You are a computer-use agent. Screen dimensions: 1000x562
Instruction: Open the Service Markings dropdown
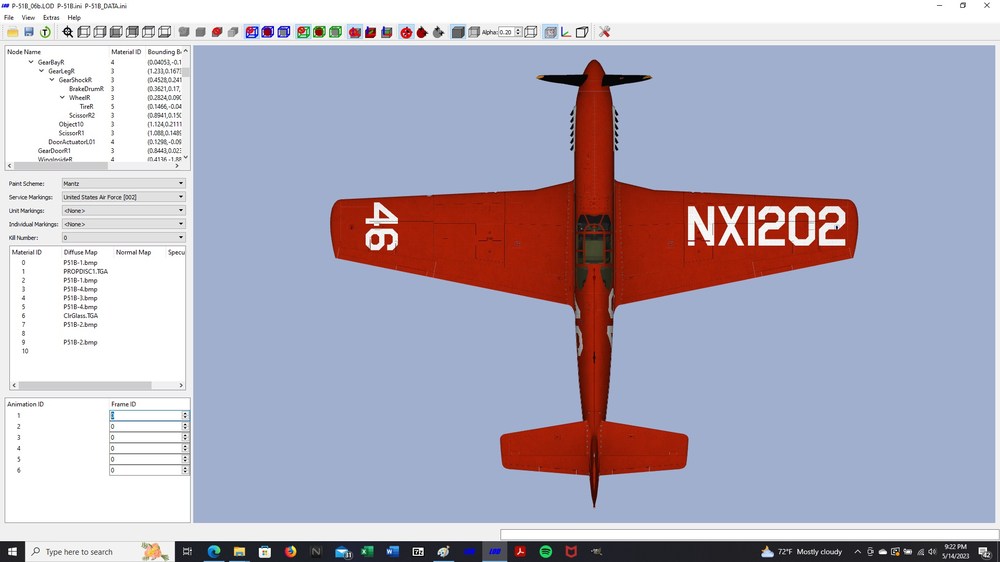pos(123,197)
